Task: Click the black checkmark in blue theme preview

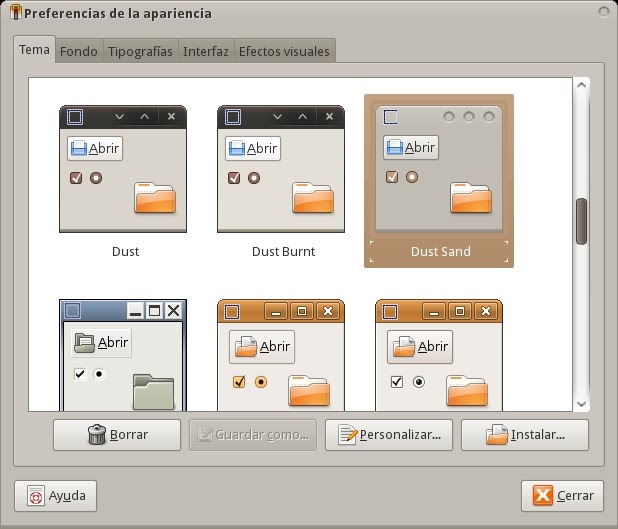Action: [x=80, y=374]
